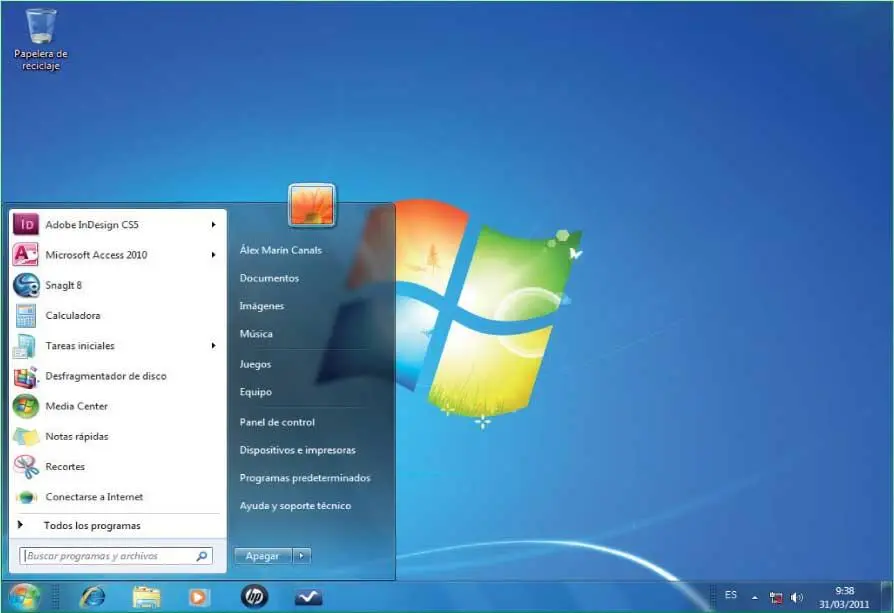Click the search magnifier icon
Image resolution: width=894 pixels, height=613 pixels.
(202, 556)
